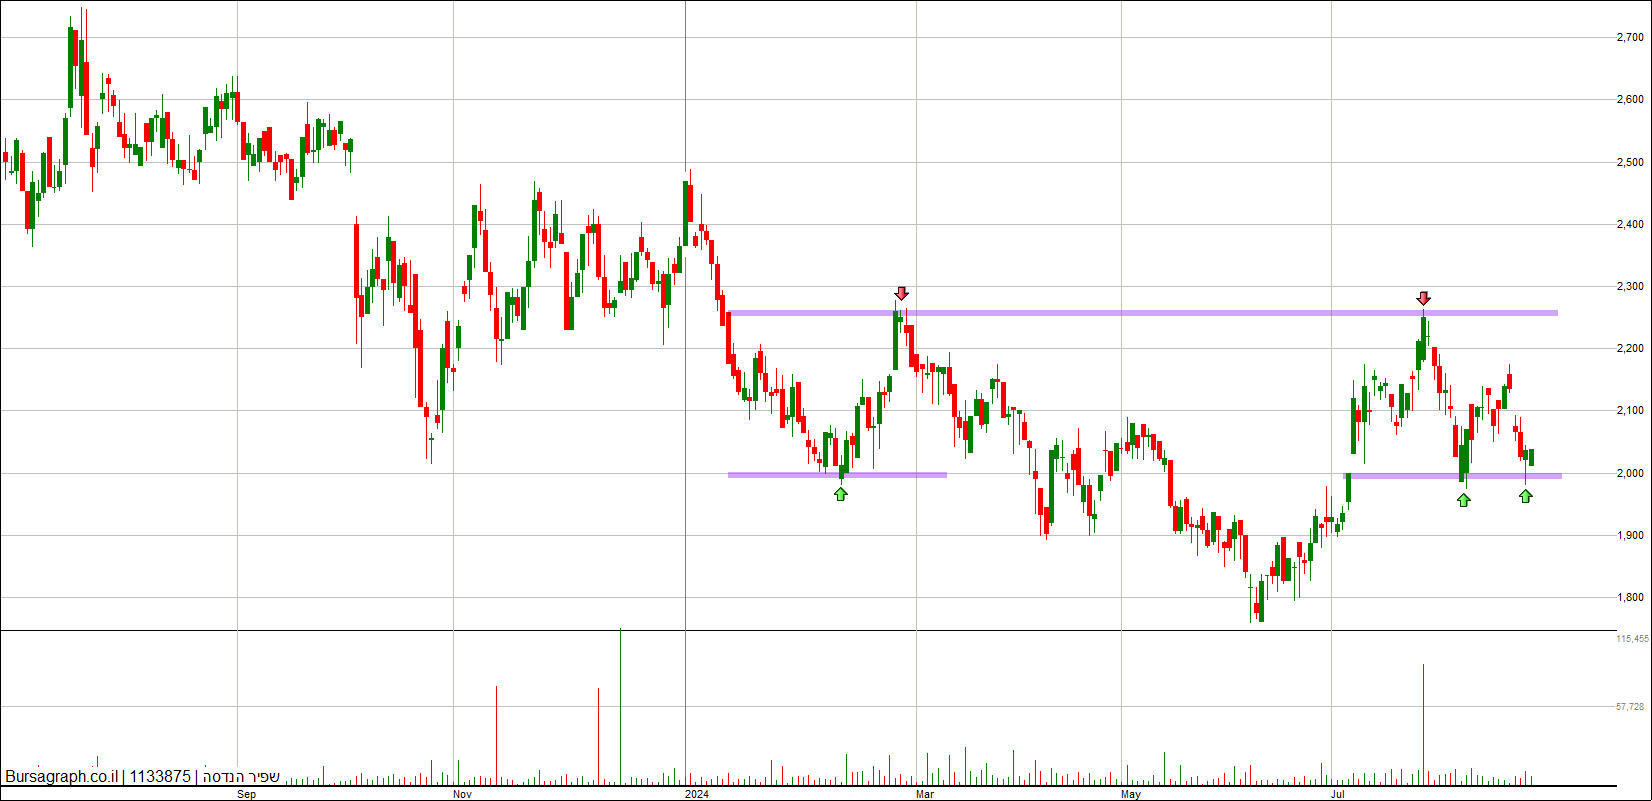Click the 2,000 price axis label
1652x801 pixels.
[x=1630, y=473]
